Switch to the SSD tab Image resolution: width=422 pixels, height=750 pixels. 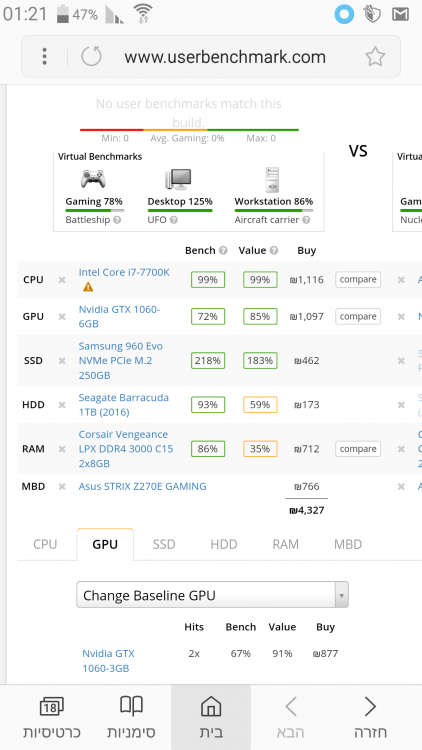164,544
